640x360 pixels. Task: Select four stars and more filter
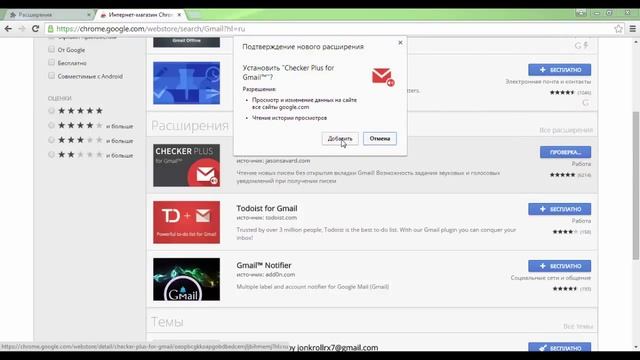pyautogui.click(x=51, y=125)
